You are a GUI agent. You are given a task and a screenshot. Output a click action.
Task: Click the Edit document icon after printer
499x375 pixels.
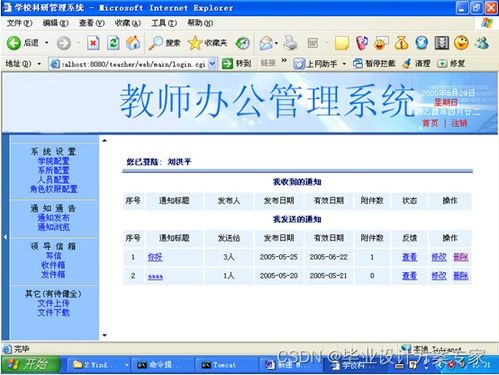point(312,43)
